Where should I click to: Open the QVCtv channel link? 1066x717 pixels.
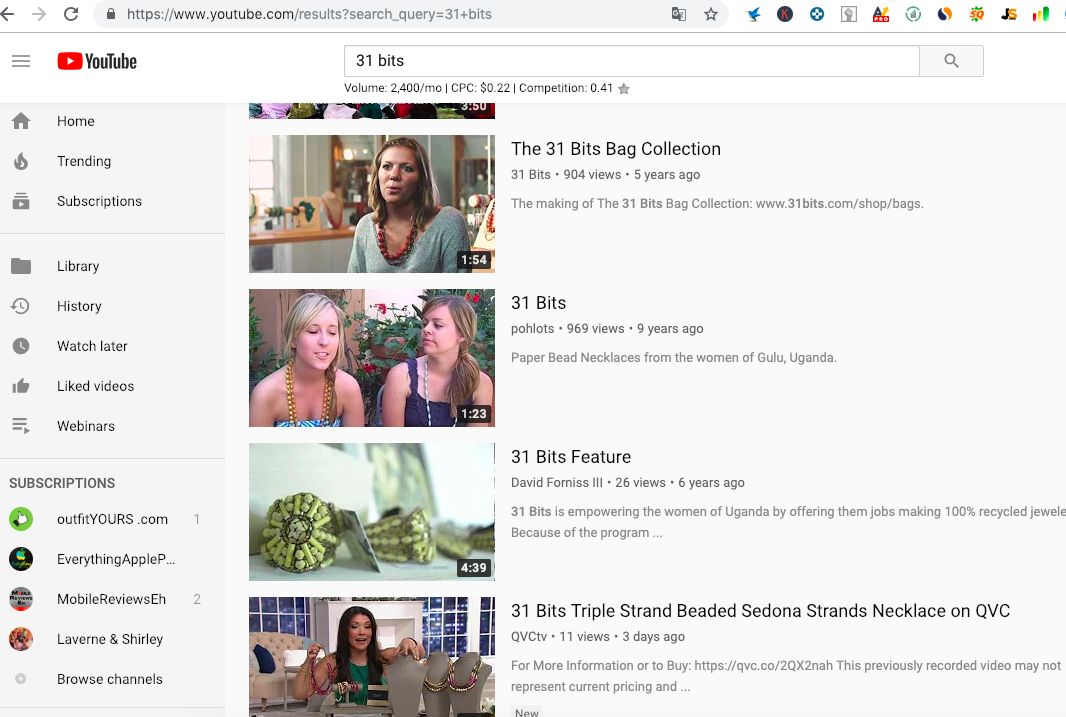tap(529, 637)
